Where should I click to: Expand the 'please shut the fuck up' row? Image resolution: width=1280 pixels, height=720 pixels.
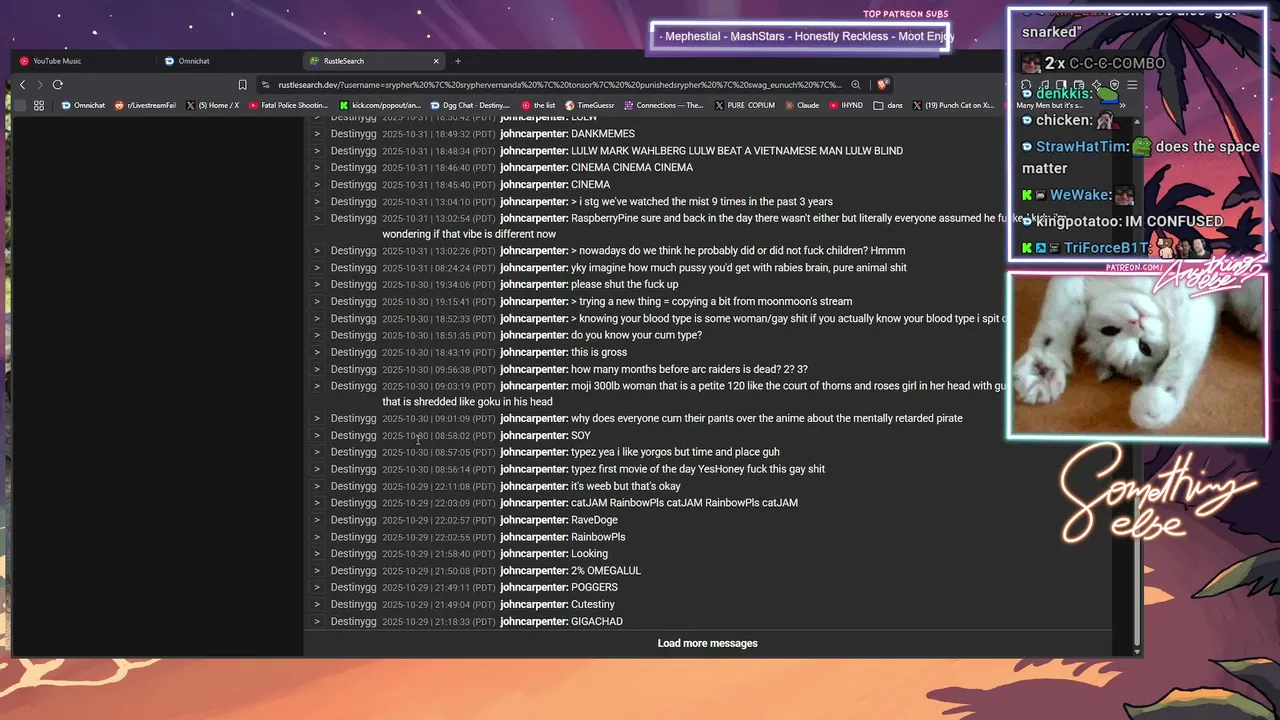[317, 285]
